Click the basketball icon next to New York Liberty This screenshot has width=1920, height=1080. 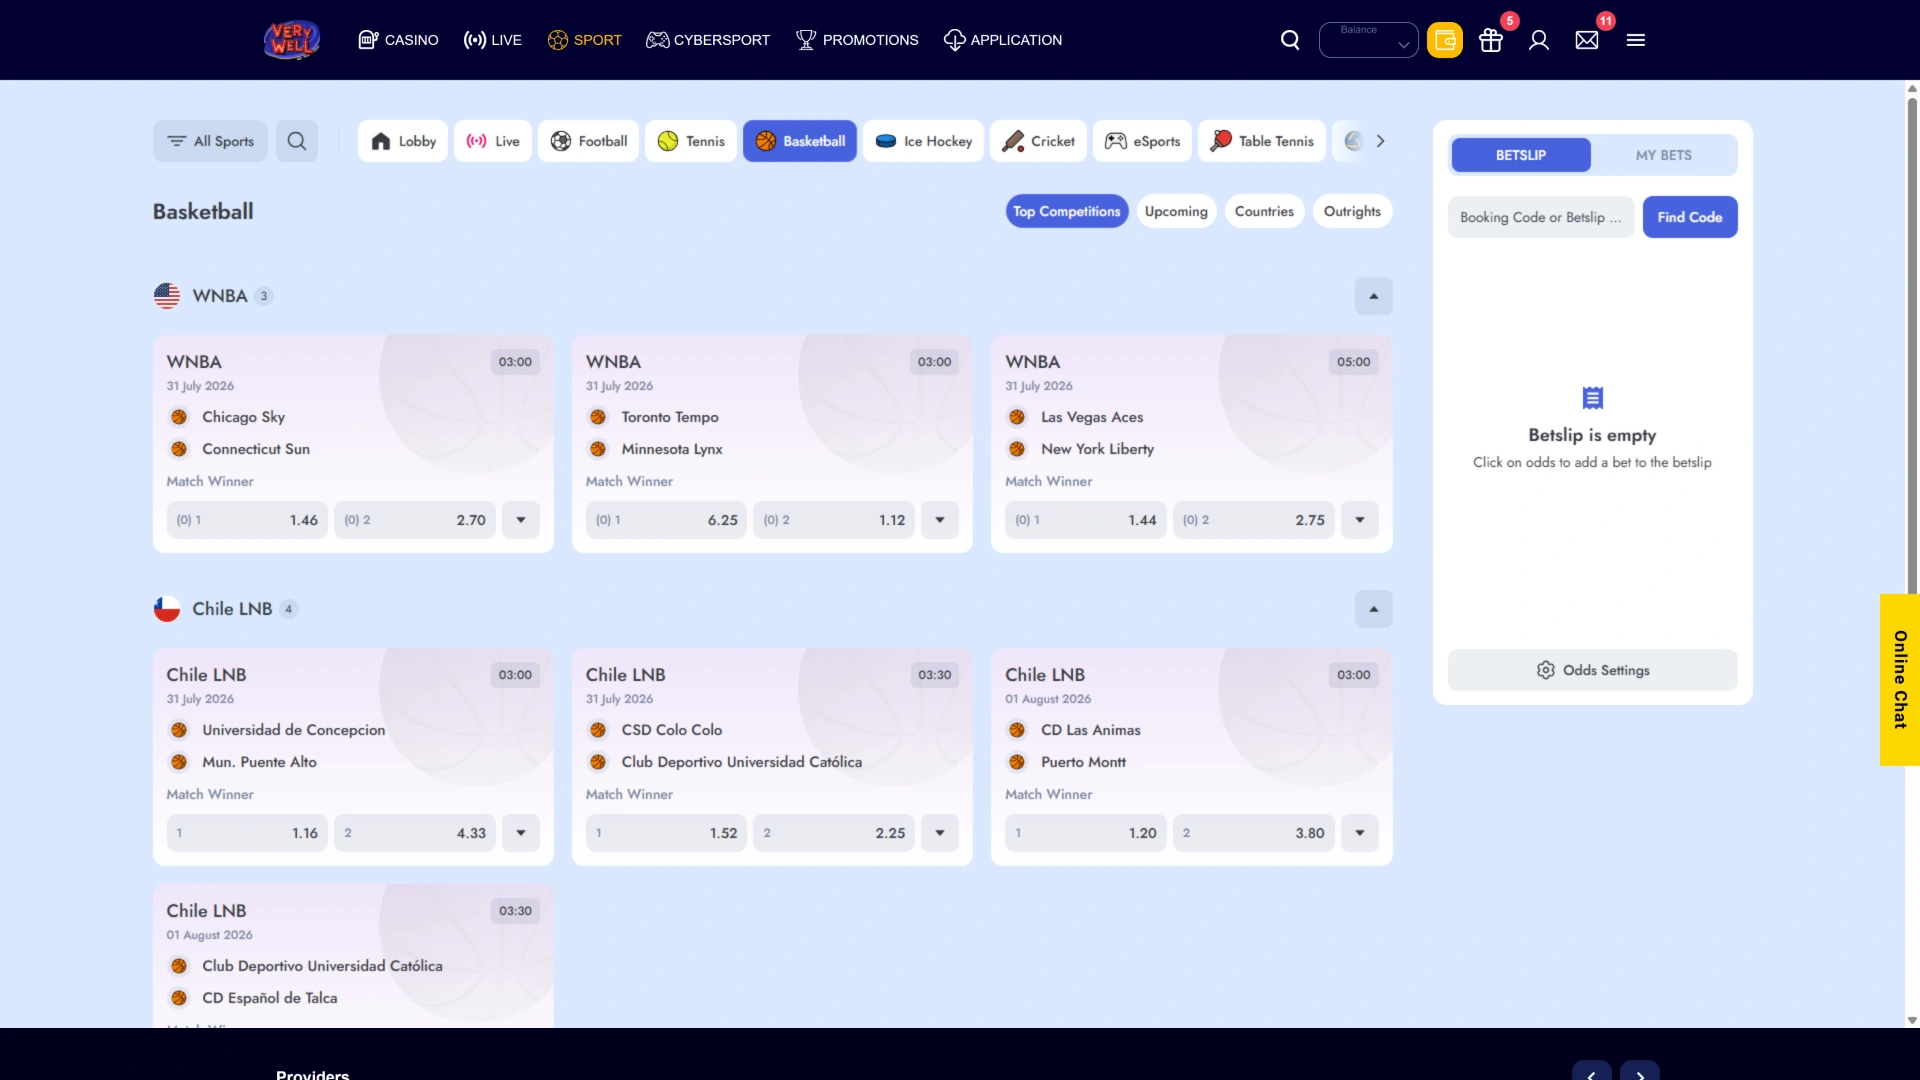(x=1017, y=449)
